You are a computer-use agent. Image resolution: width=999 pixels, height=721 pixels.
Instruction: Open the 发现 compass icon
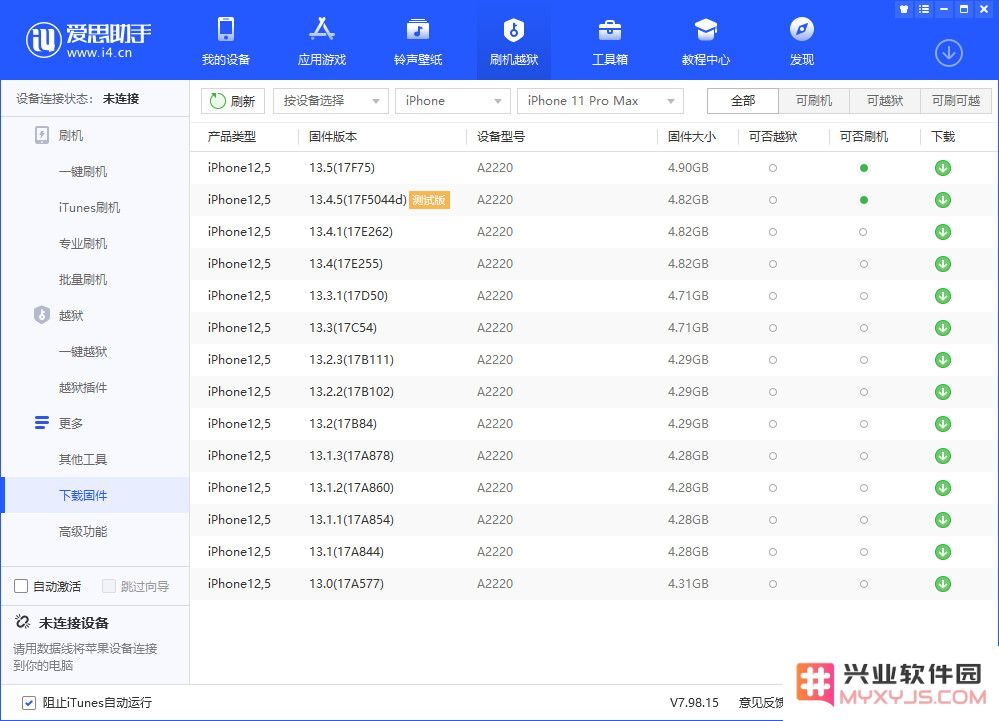click(801, 29)
